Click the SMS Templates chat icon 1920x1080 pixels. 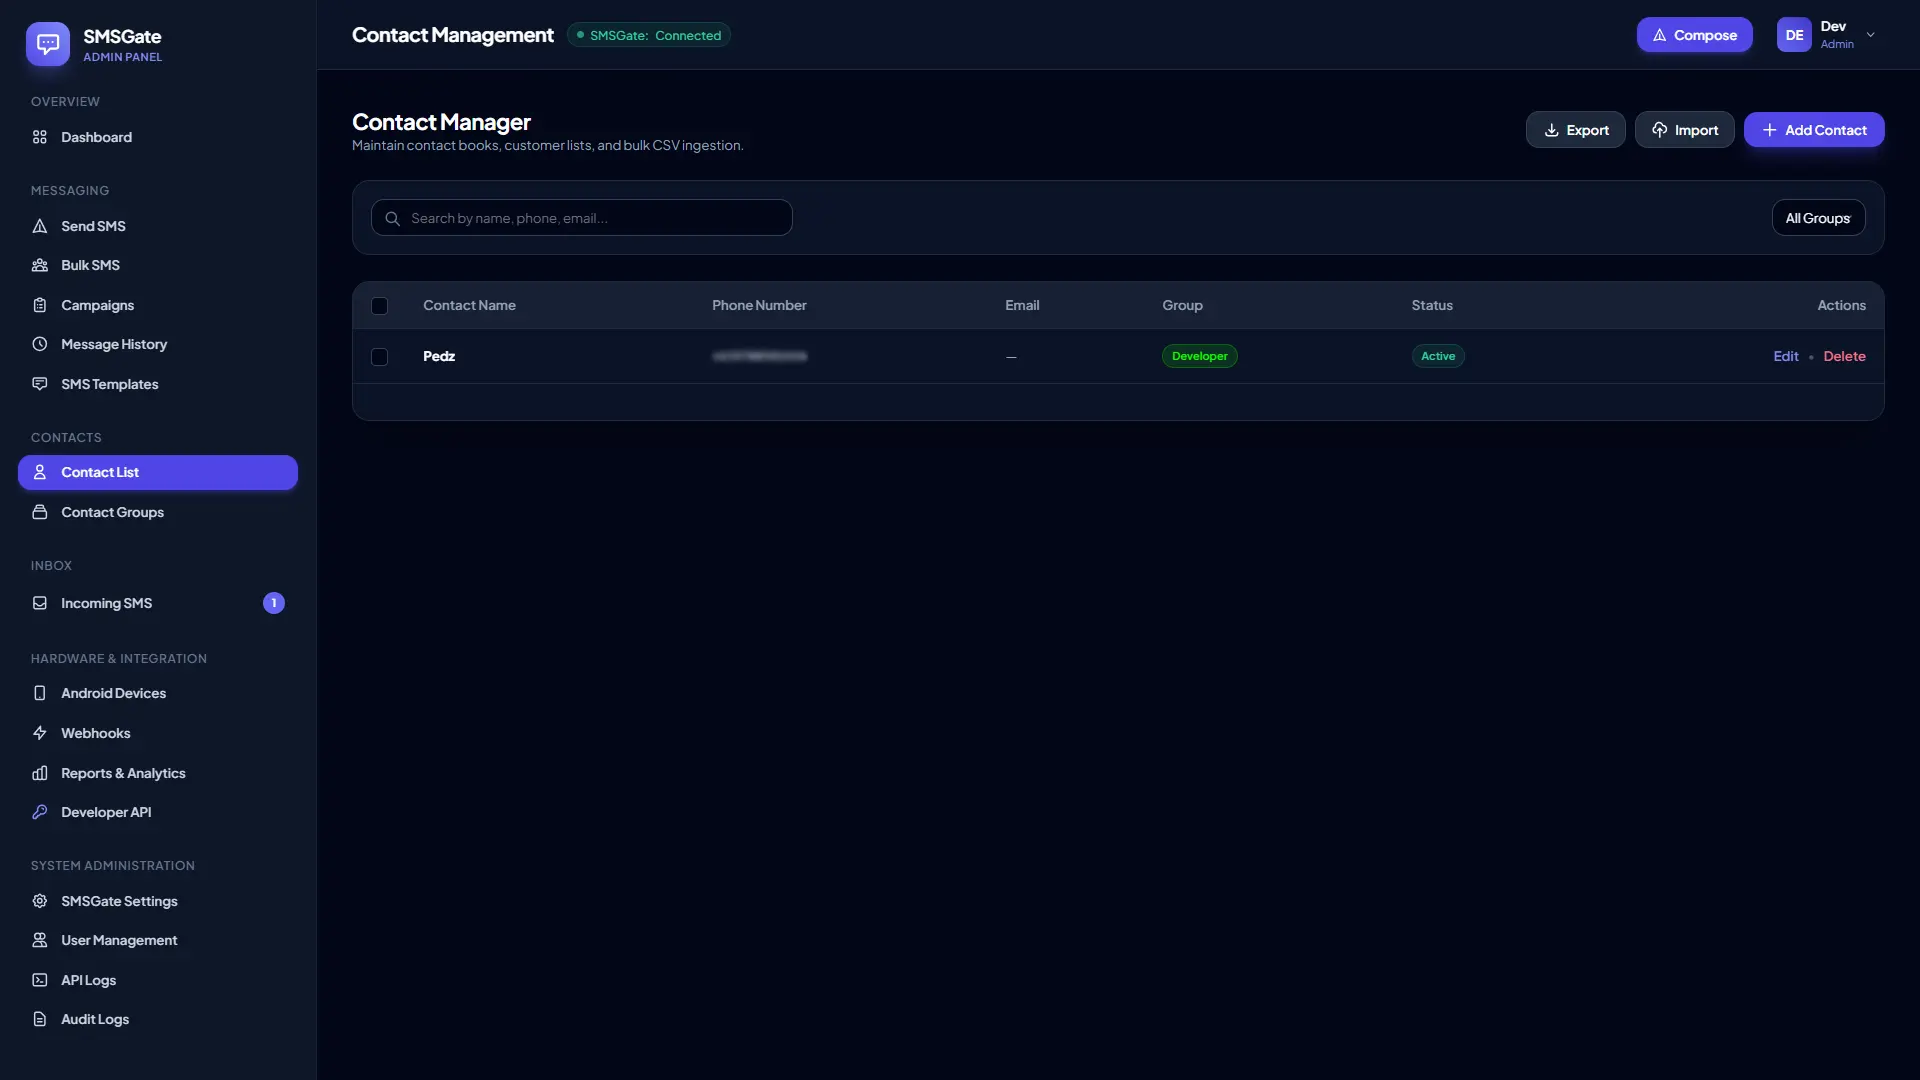(x=40, y=384)
